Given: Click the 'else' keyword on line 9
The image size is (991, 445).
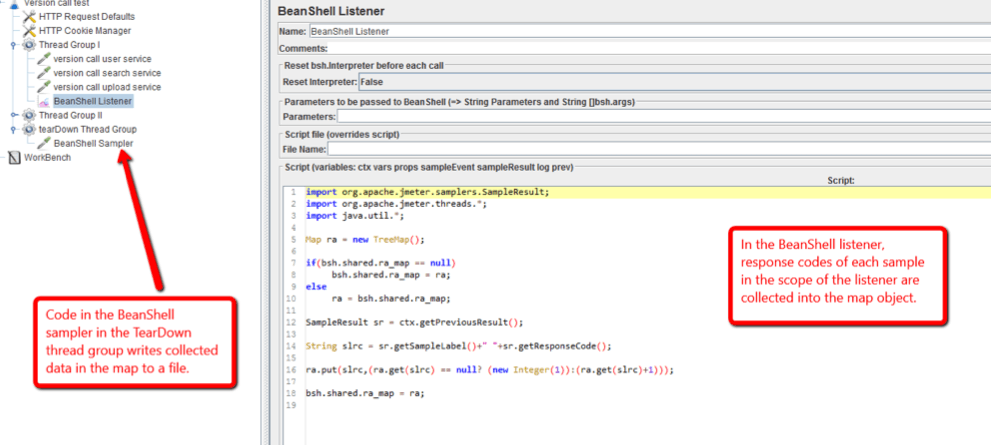Looking at the screenshot, I should (x=316, y=286).
